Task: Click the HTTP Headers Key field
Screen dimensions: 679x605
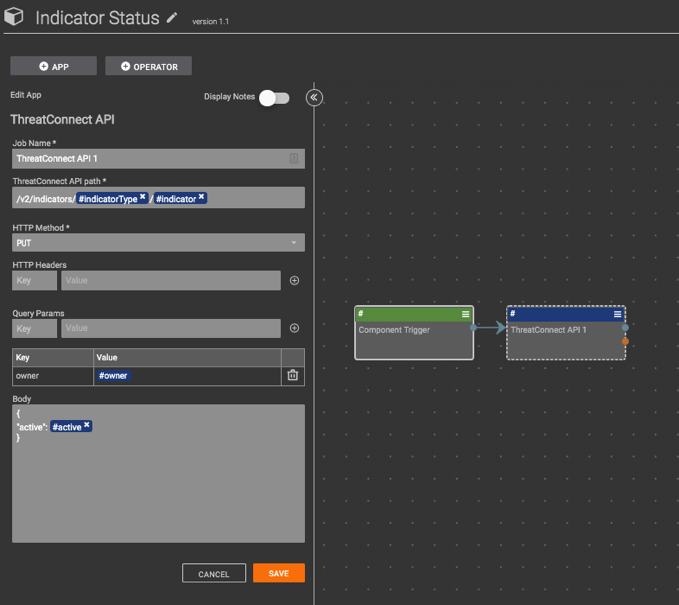Action: pyautogui.click(x=34, y=281)
